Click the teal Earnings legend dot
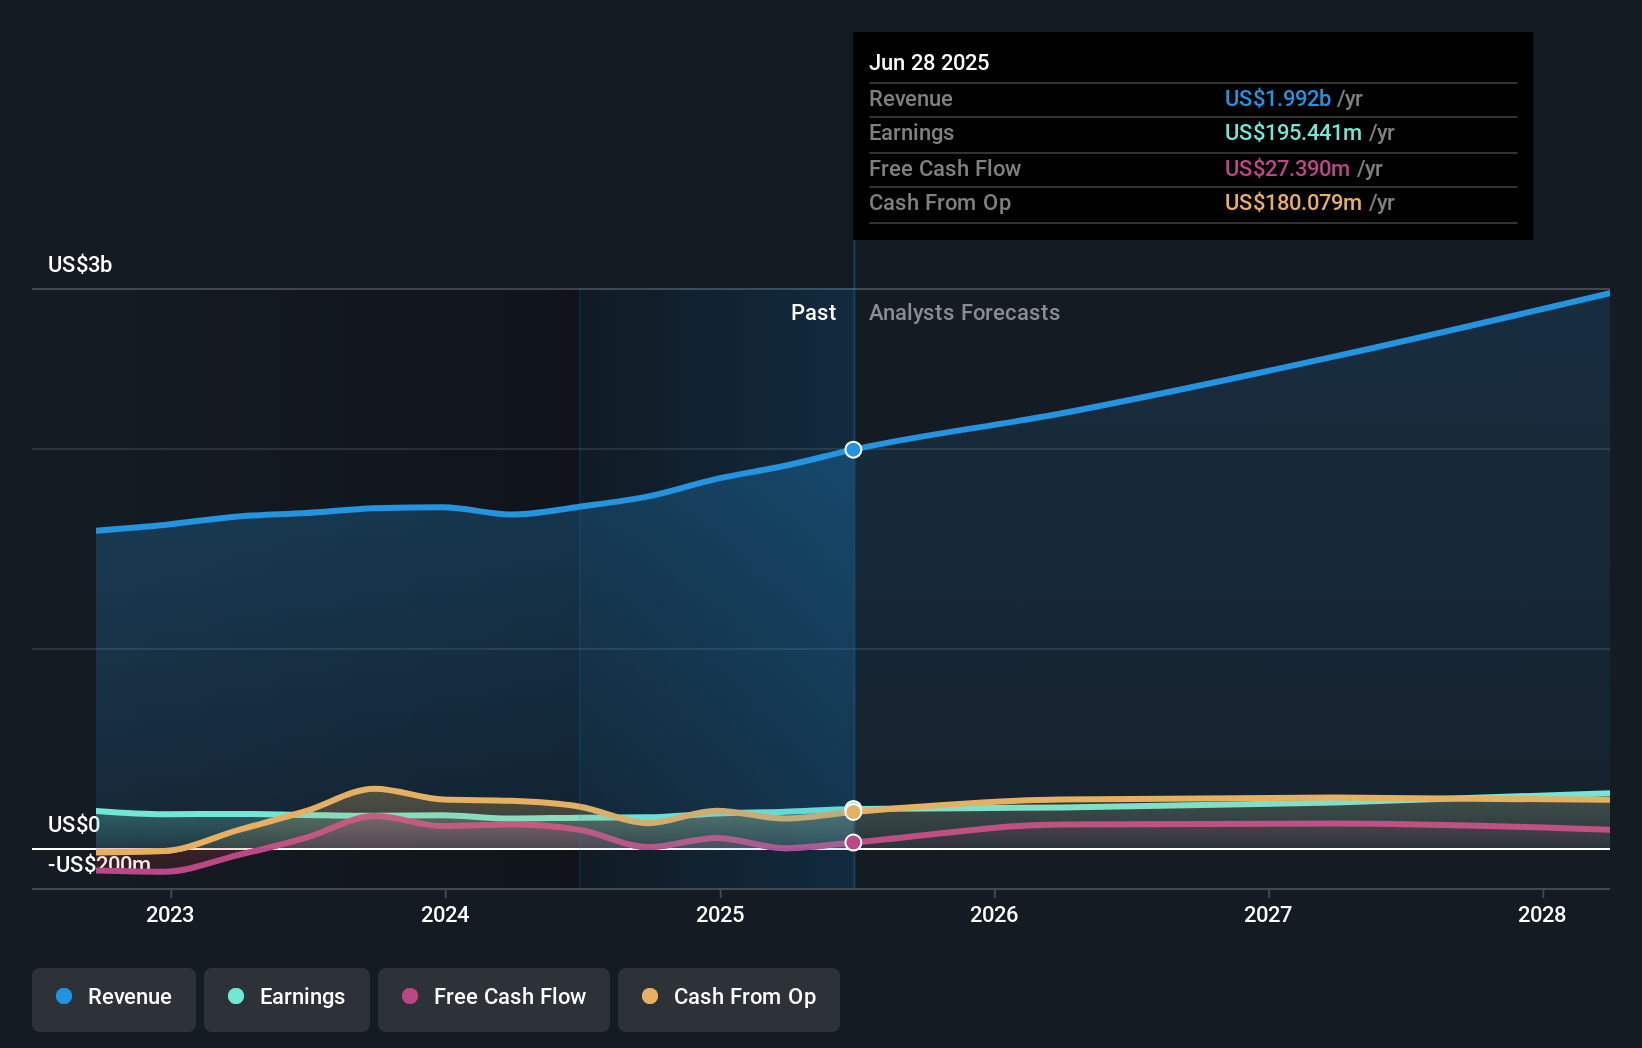This screenshot has height=1048, width=1642. (236, 996)
